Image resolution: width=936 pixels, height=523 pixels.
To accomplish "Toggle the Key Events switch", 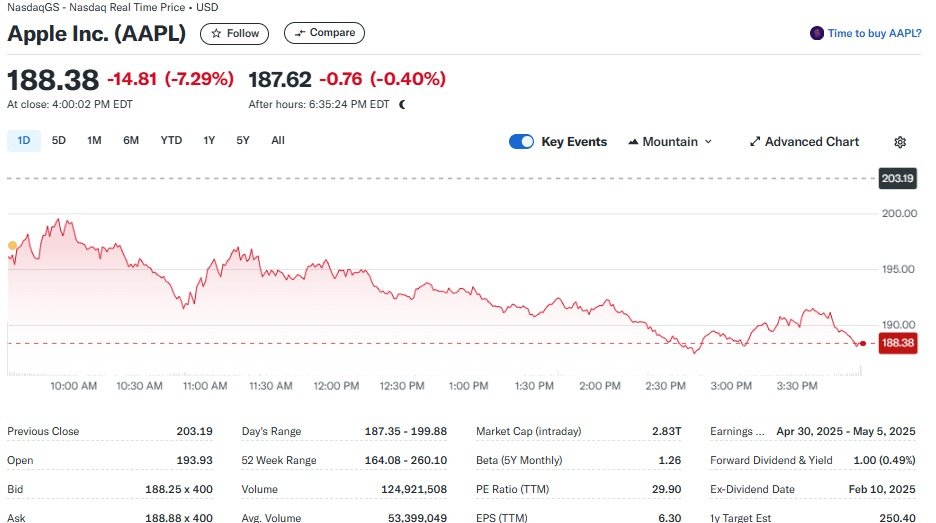I will [x=521, y=142].
